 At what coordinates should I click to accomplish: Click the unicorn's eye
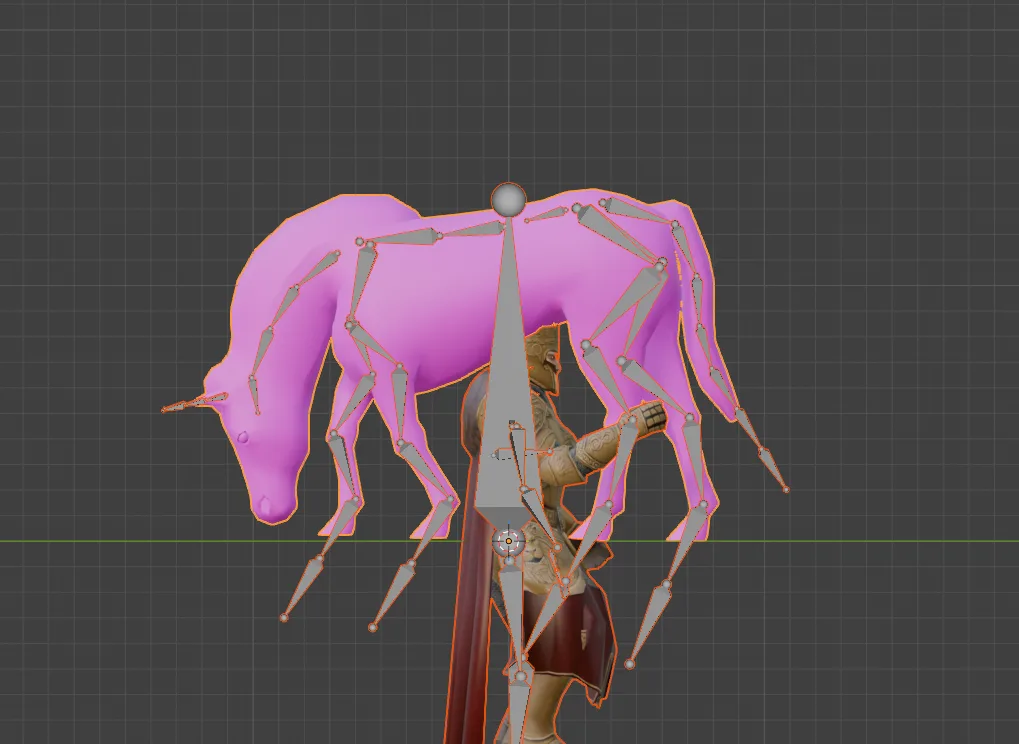(243, 437)
